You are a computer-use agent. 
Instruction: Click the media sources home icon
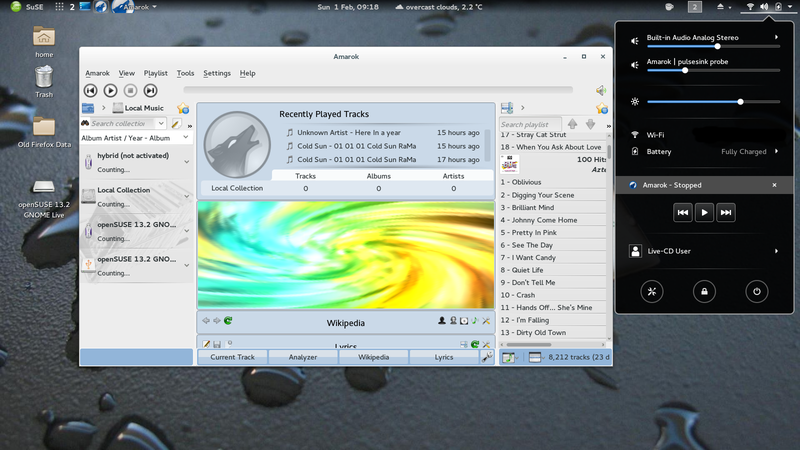click(88, 108)
